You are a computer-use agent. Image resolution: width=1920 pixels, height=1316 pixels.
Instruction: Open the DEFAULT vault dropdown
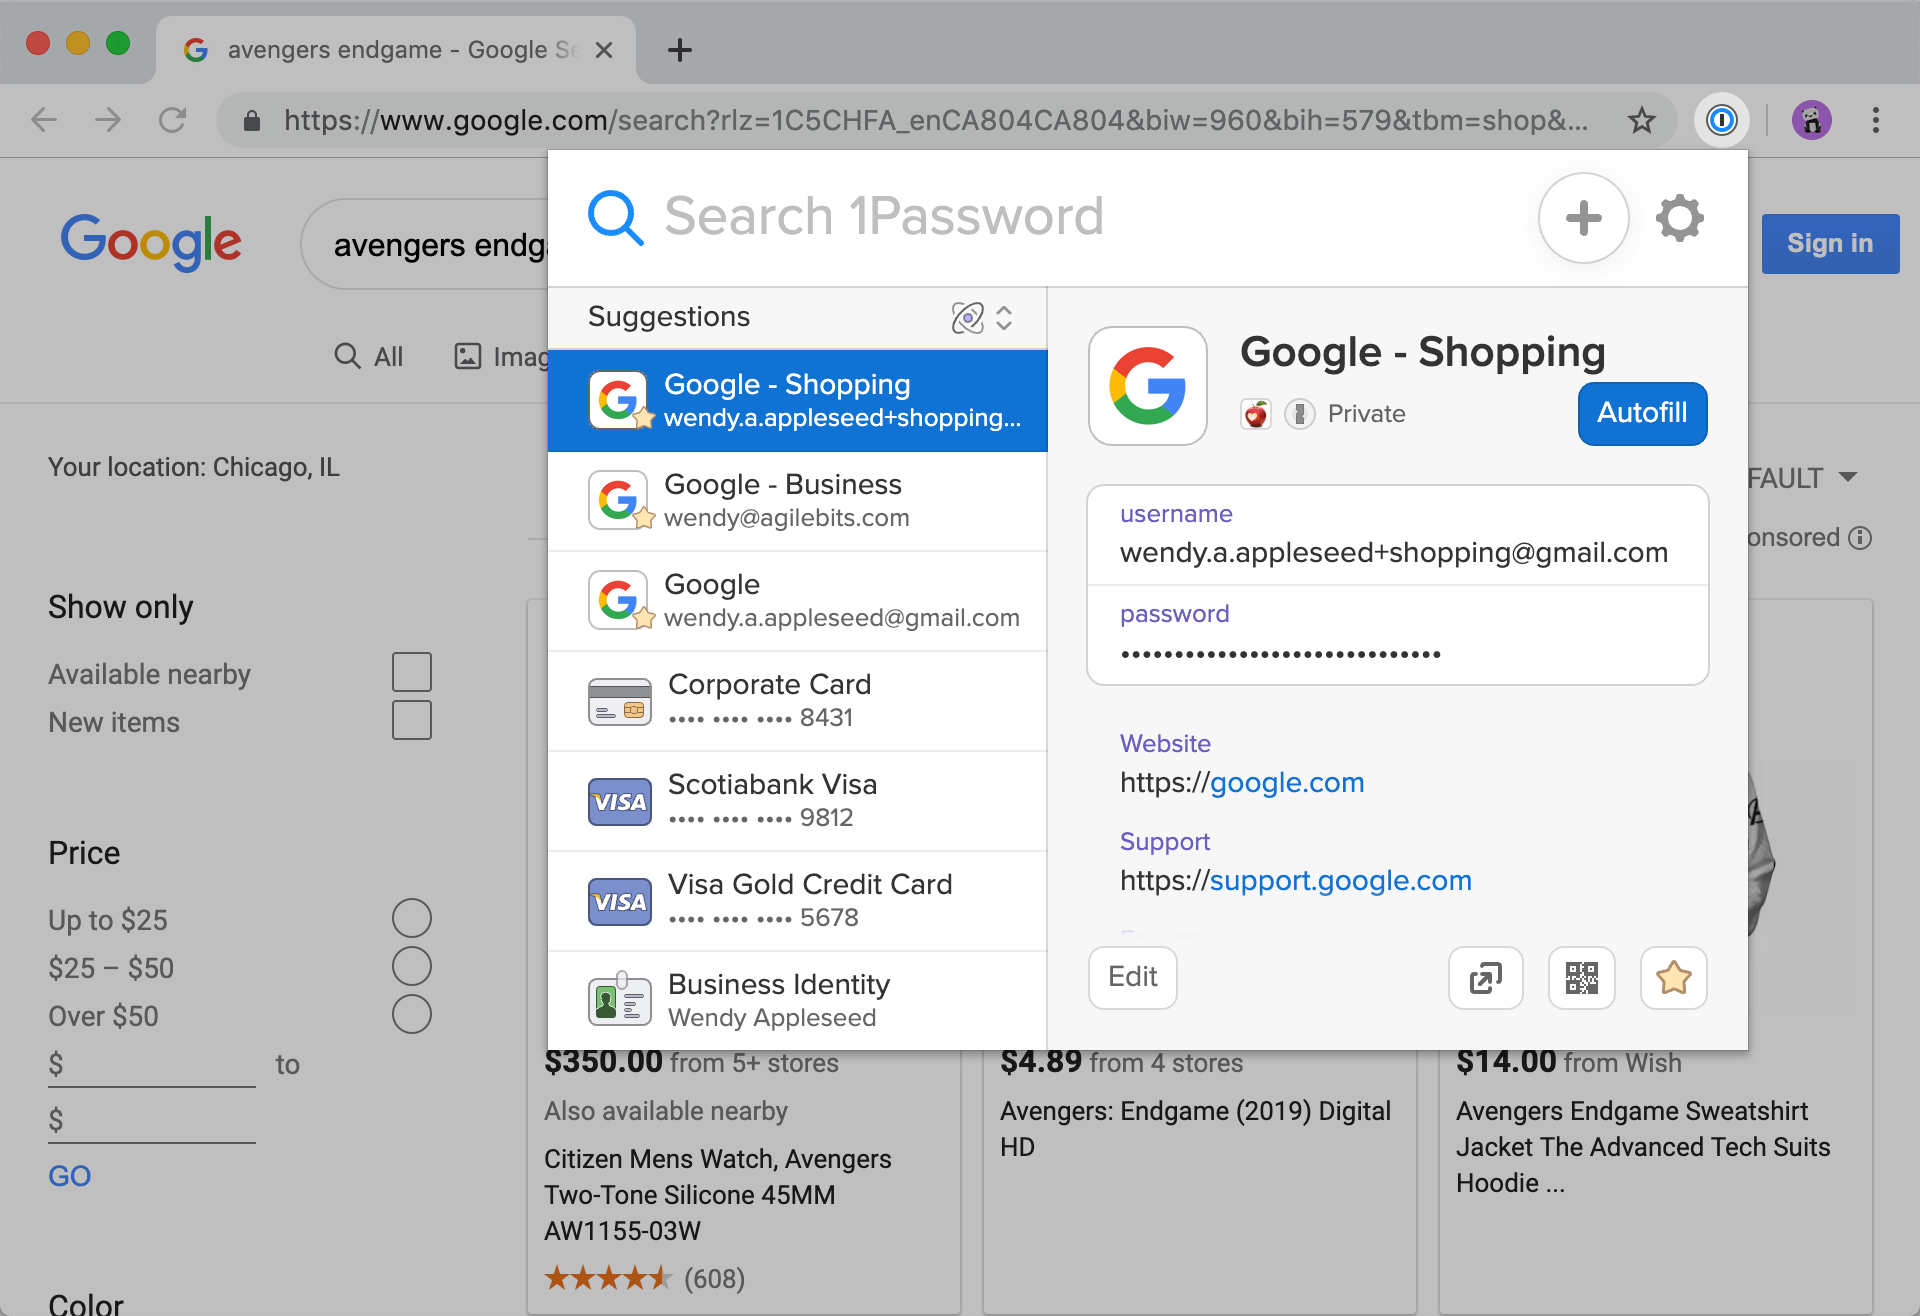click(x=1800, y=477)
